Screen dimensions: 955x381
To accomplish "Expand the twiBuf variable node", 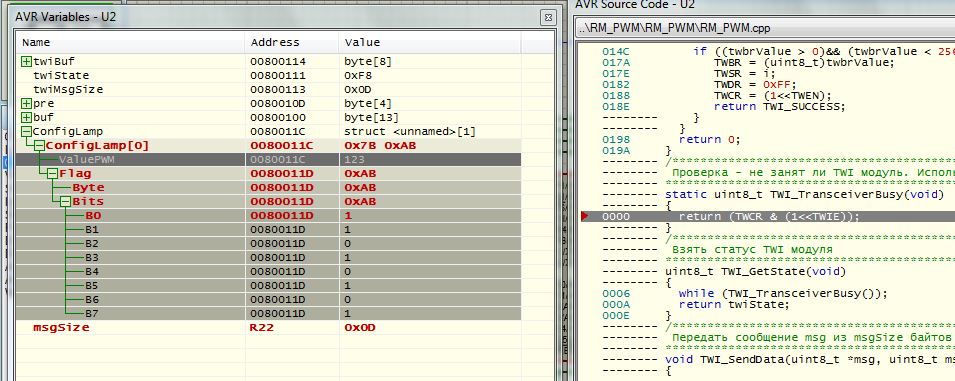I will pyautogui.click(x=26, y=61).
